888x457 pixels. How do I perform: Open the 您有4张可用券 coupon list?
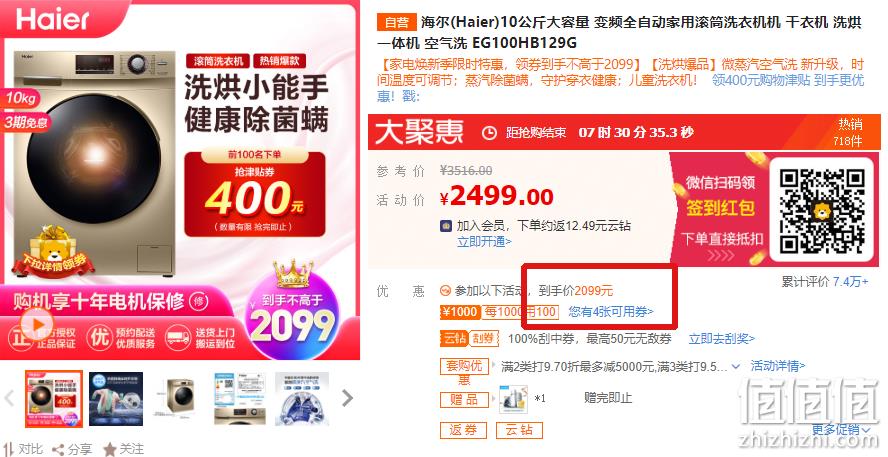point(611,311)
